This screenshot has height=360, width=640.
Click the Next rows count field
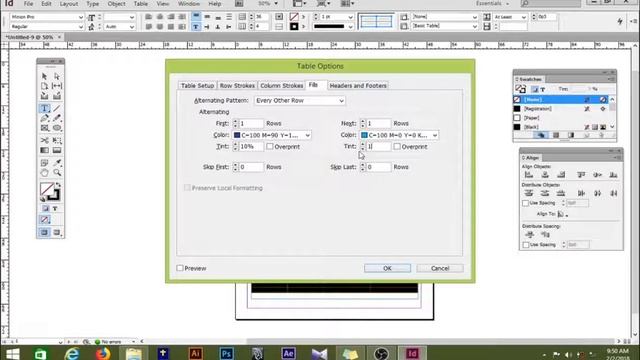(378, 123)
